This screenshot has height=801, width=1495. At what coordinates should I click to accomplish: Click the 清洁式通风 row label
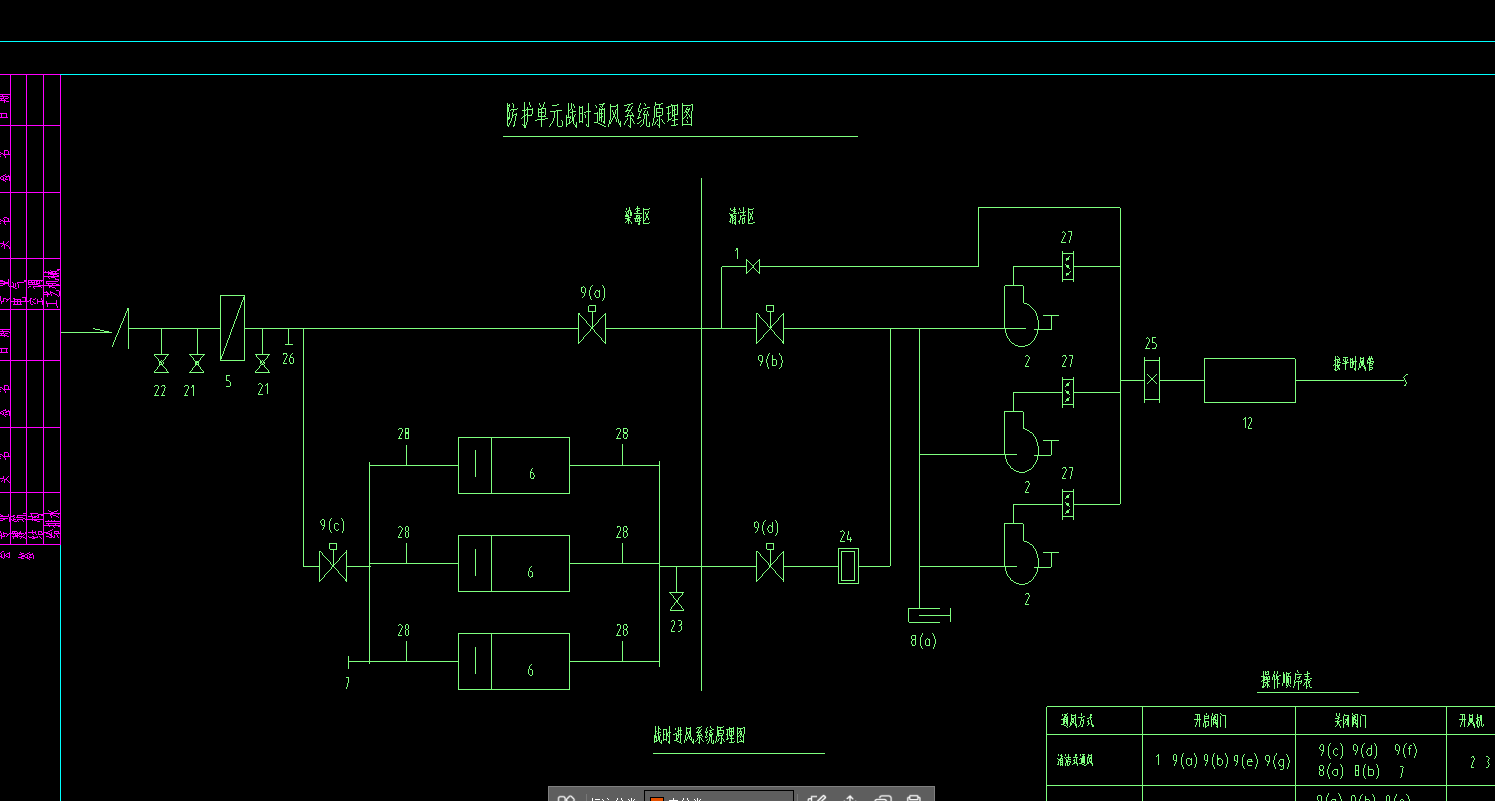coord(1075,761)
